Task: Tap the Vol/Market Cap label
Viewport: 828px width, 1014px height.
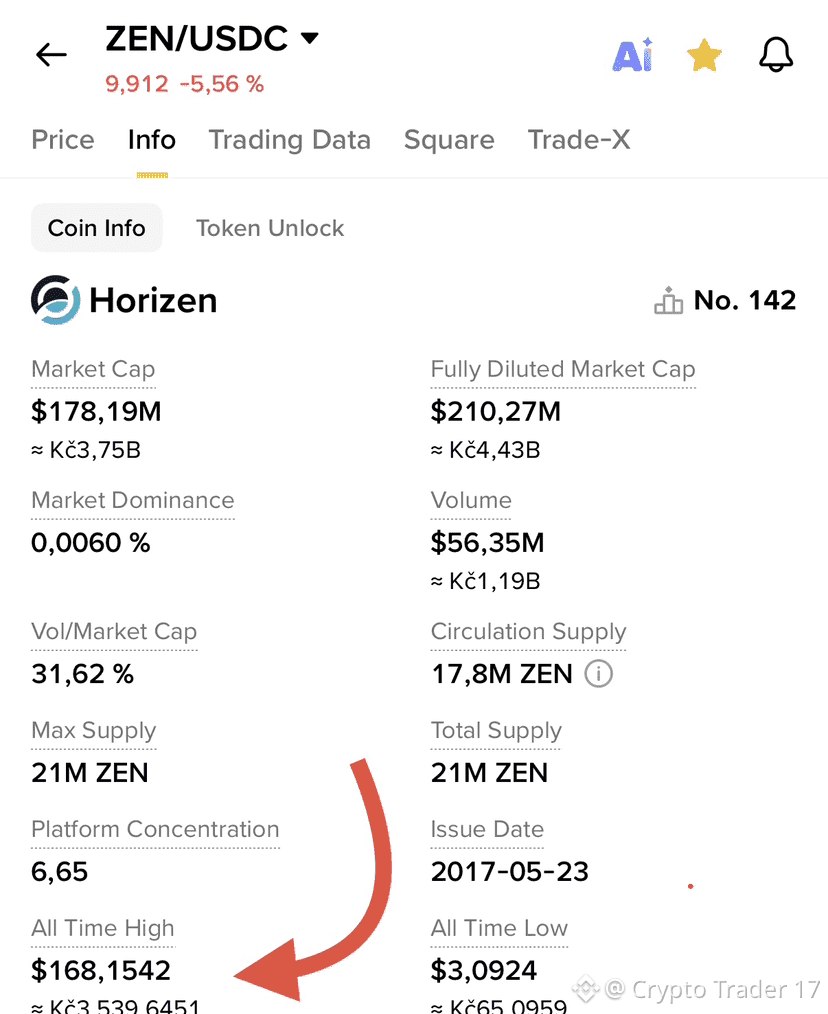Action: click(114, 631)
